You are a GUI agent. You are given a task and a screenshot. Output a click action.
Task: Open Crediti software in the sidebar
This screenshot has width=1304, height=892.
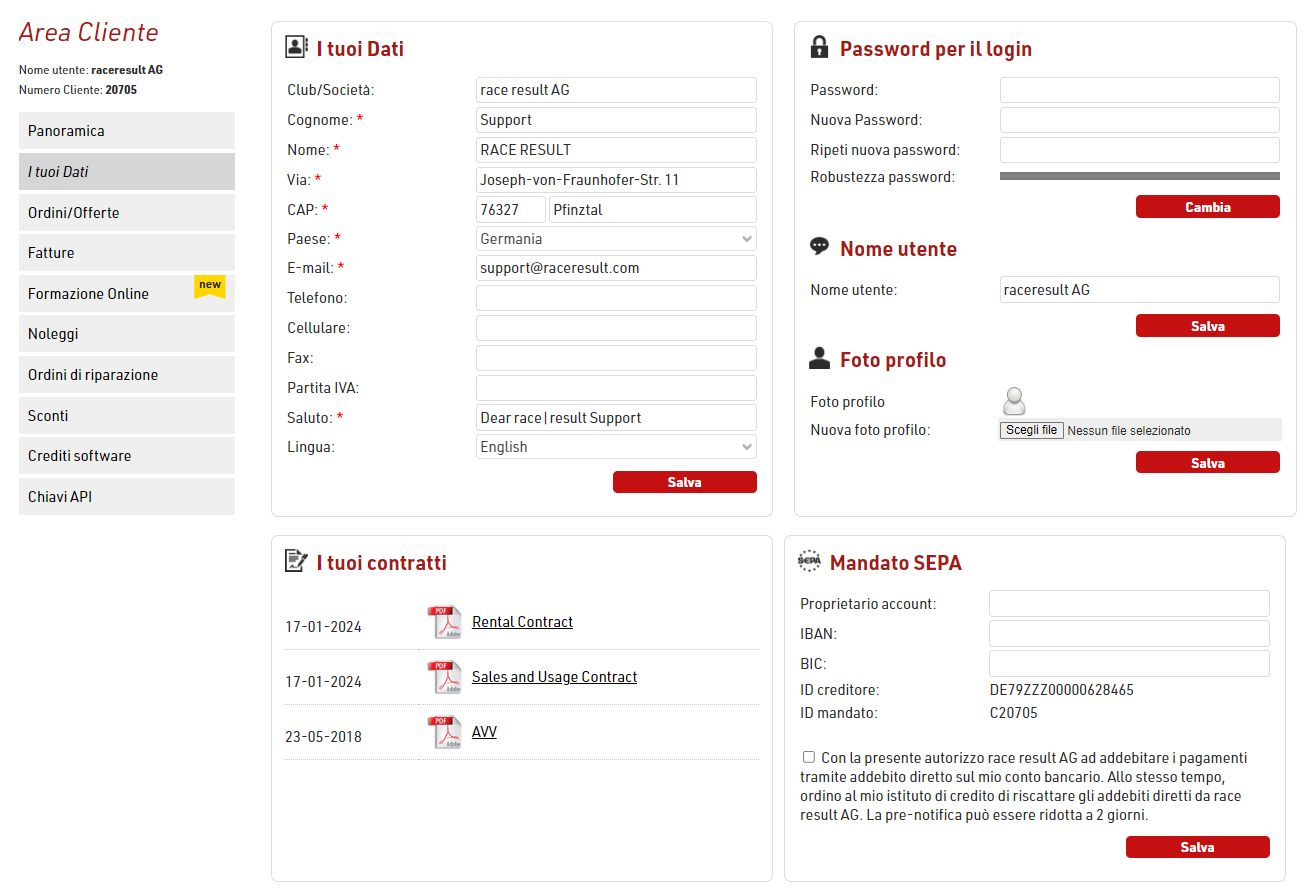point(127,456)
